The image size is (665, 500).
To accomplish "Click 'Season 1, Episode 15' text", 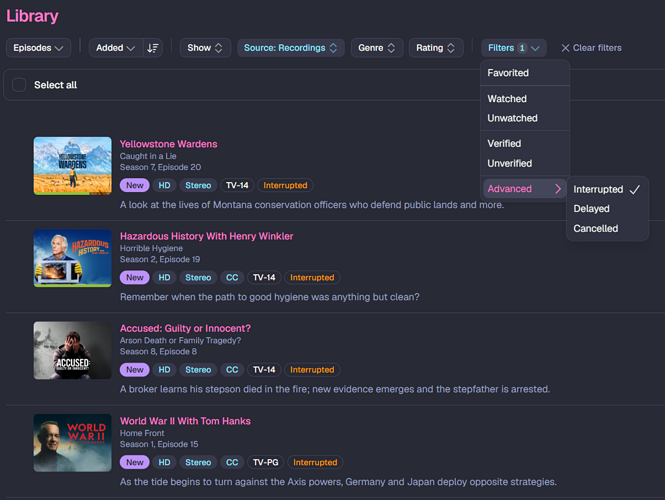I will click(159, 444).
